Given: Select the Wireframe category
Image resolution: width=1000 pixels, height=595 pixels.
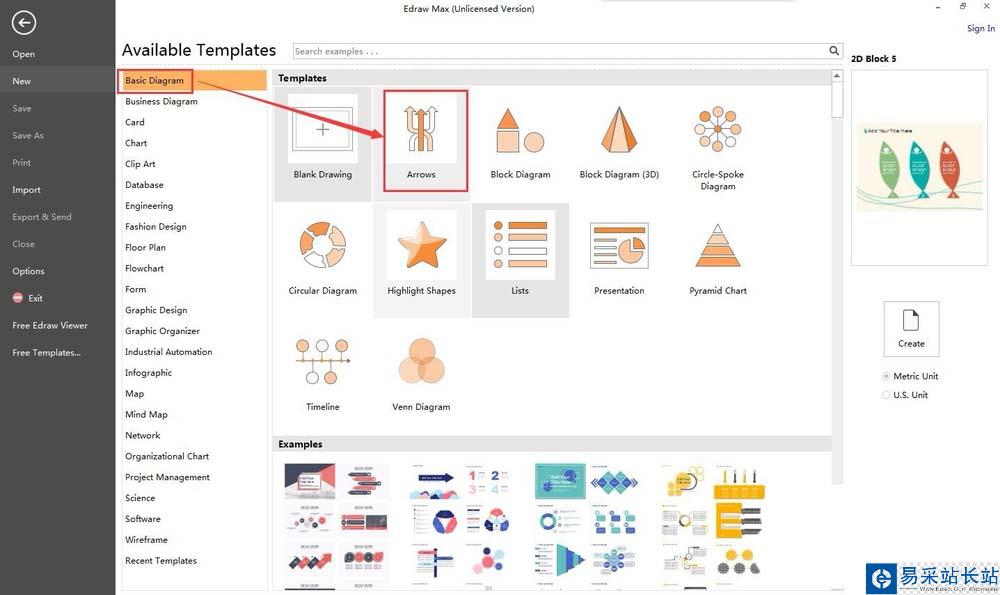Looking at the screenshot, I should [147, 540].
